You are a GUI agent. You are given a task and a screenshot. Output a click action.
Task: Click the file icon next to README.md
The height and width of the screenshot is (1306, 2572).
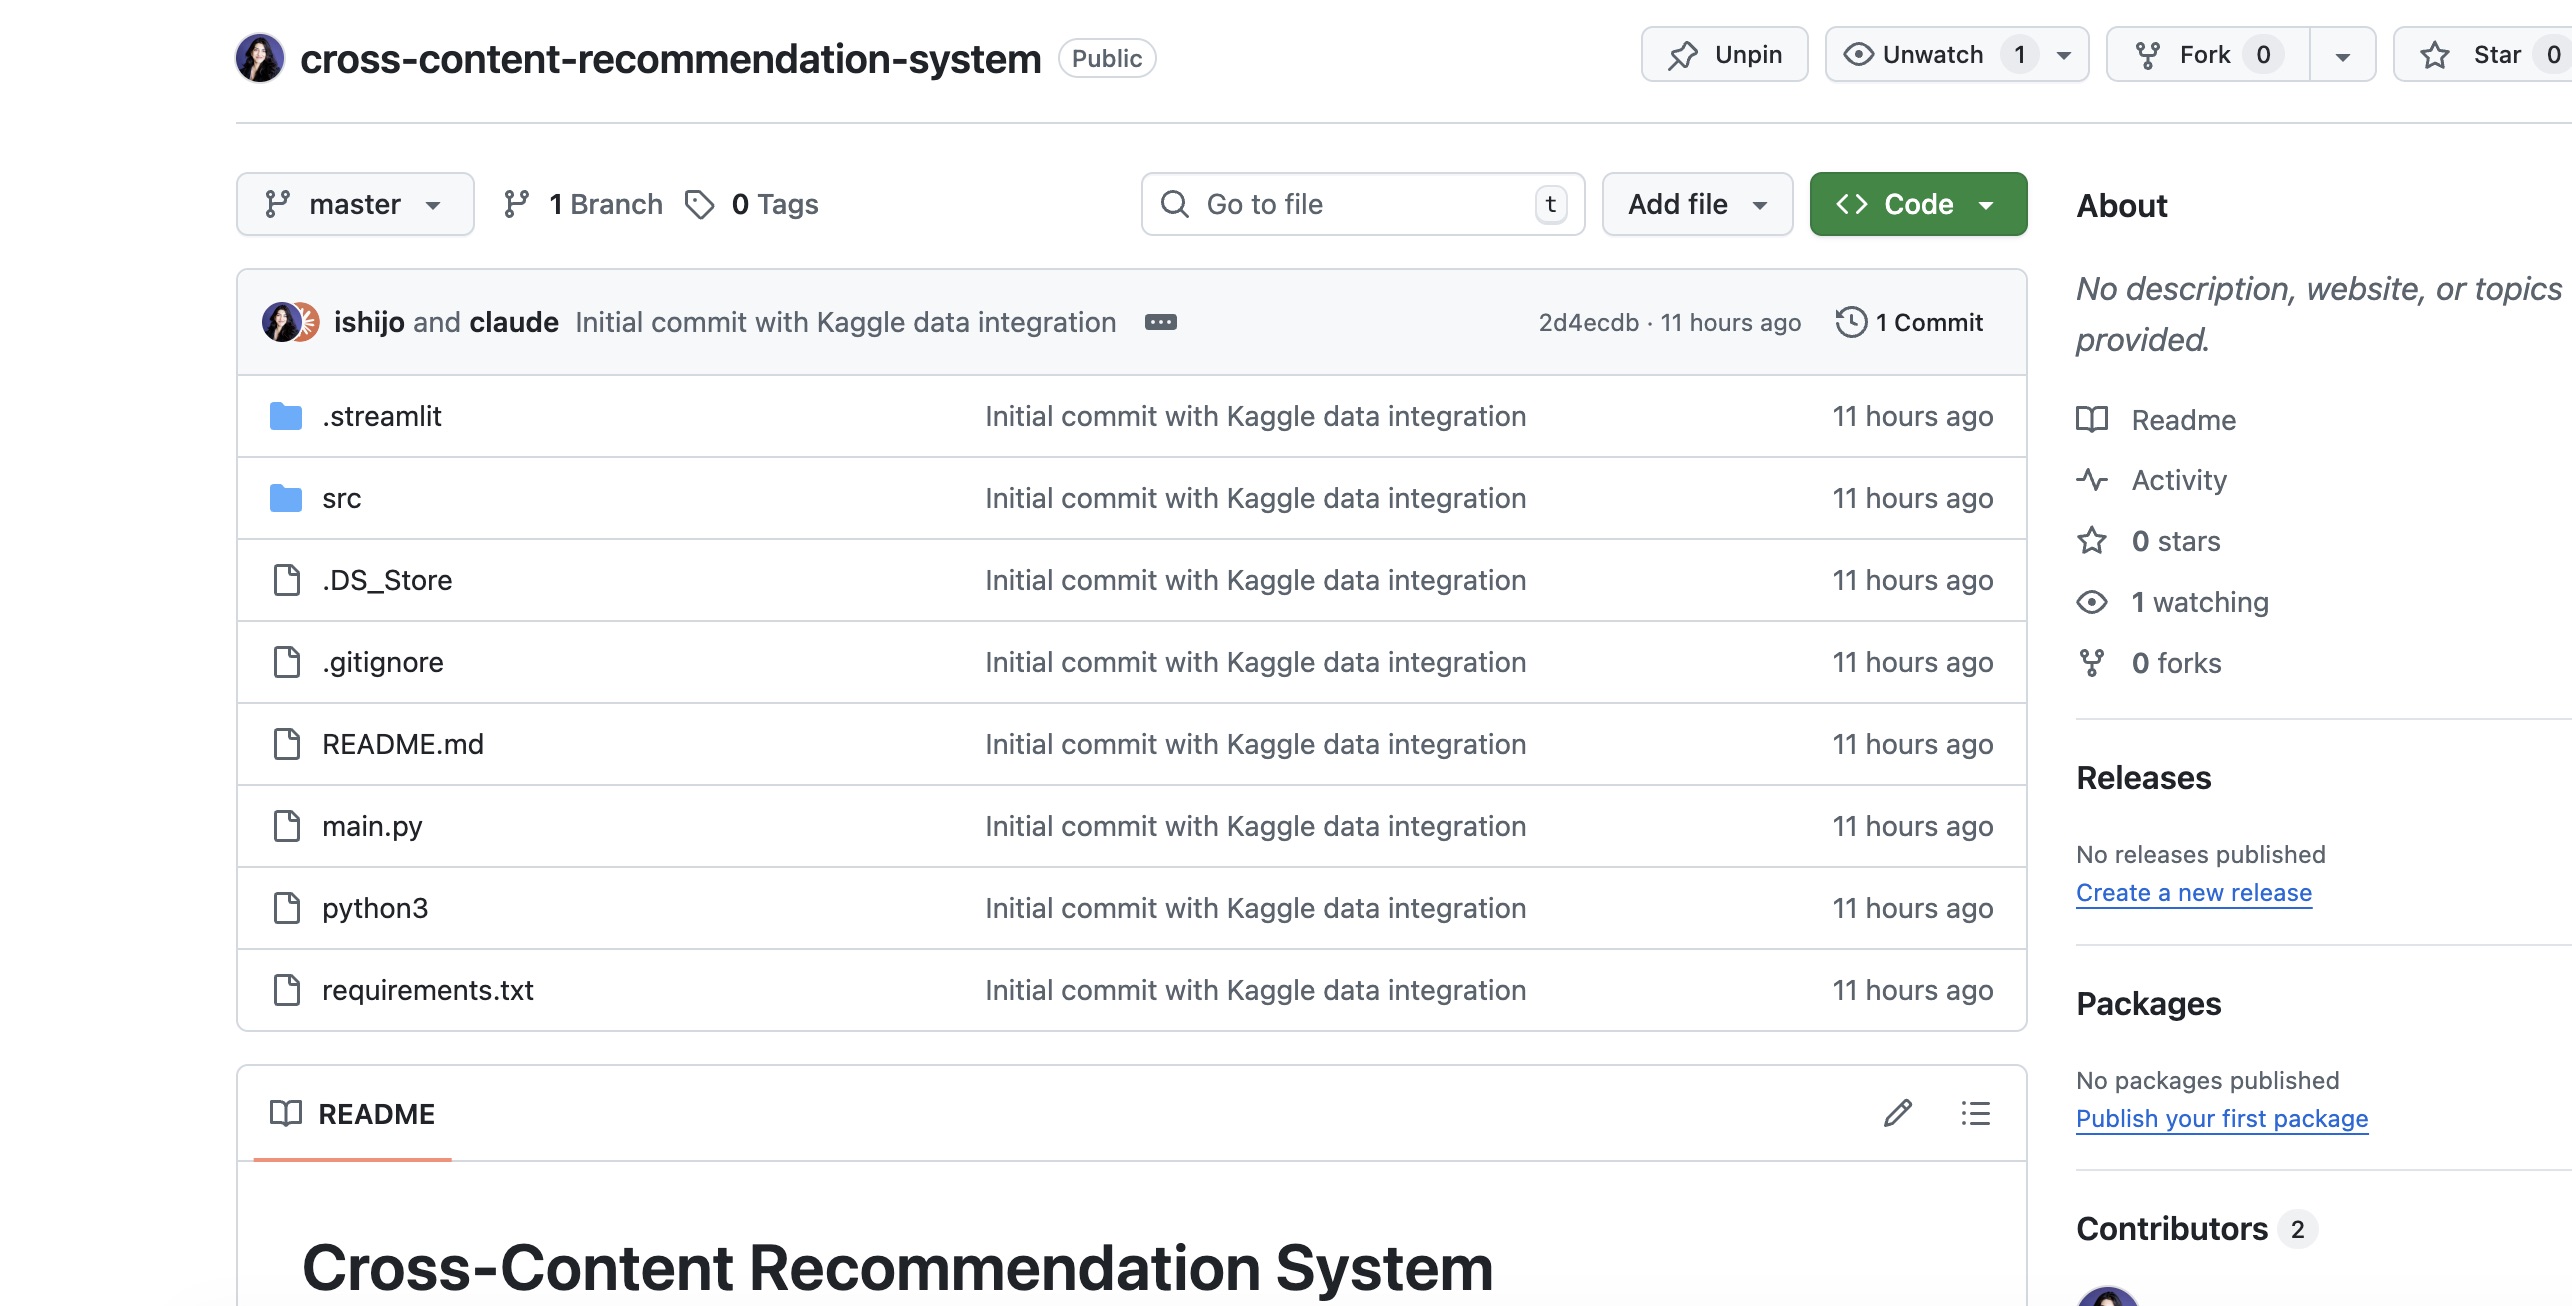pyautogui.click(x=287, y=744)
